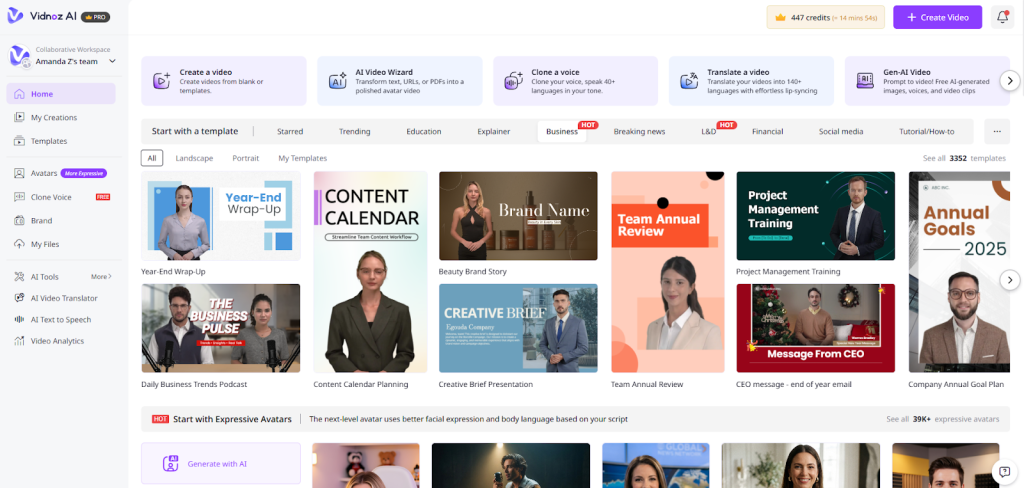Switch to the Education template tab
Viewport: 1024px width, 488px height.
[x=423, y=131]
